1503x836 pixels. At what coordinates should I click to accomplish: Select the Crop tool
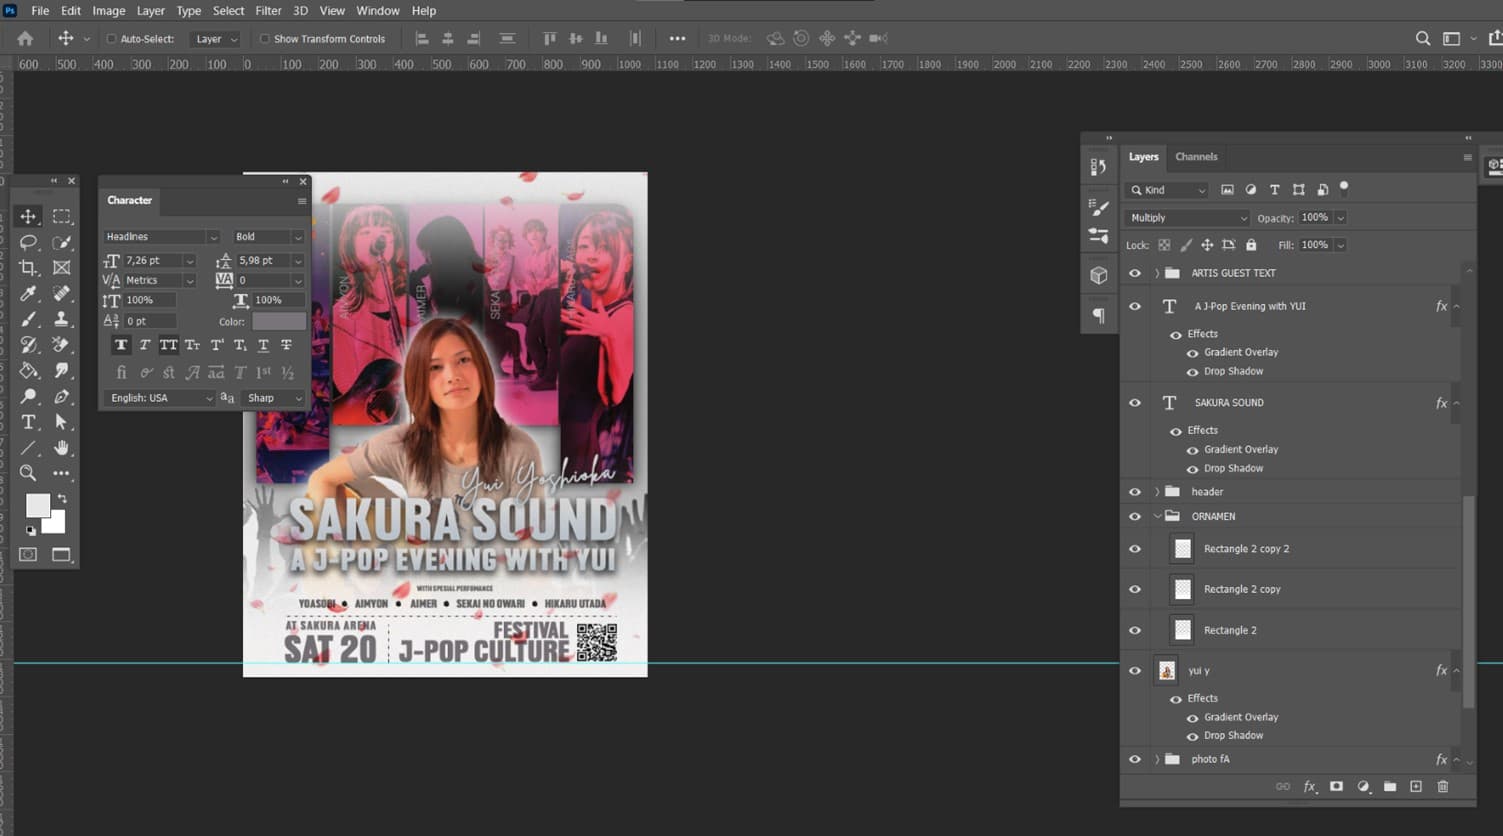29,268
